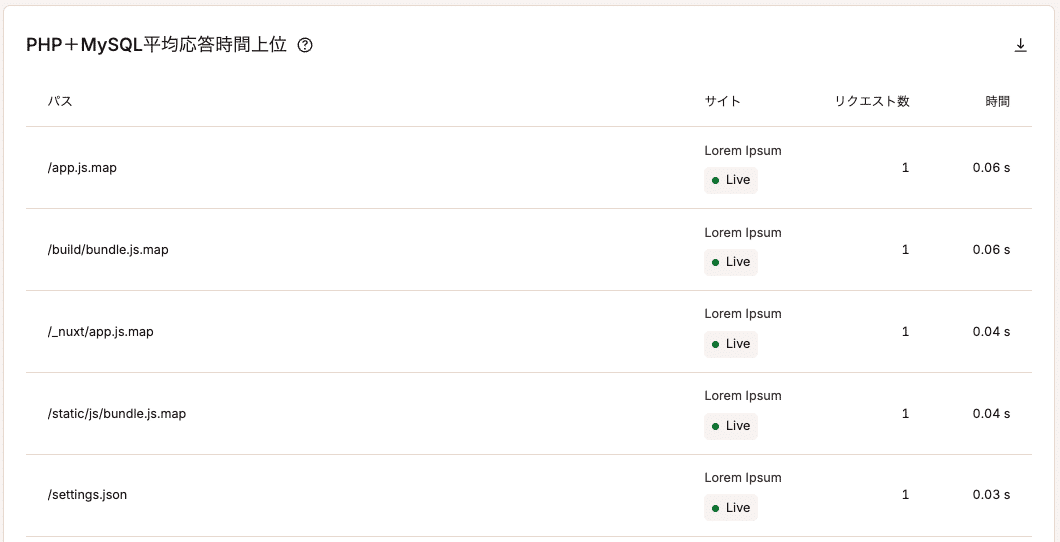Click Lorem Ipsum site in /app.js.map row
This screenshot has height=542, width=1060.
pos(742,151)
